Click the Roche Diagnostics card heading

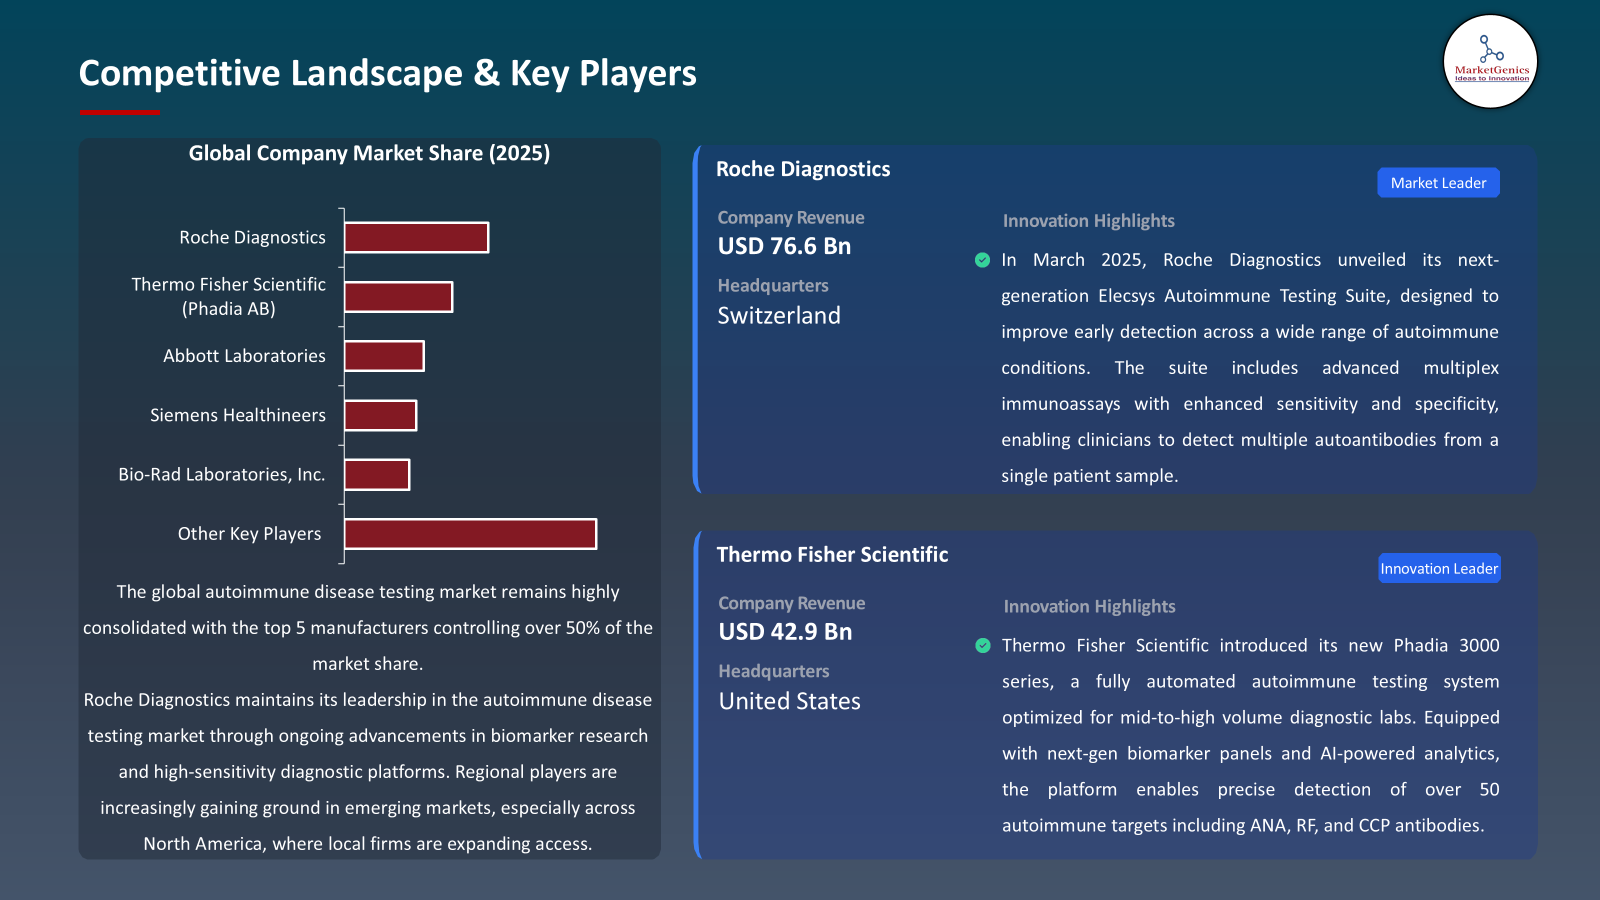pyautogui.click(x=802, y=169)
